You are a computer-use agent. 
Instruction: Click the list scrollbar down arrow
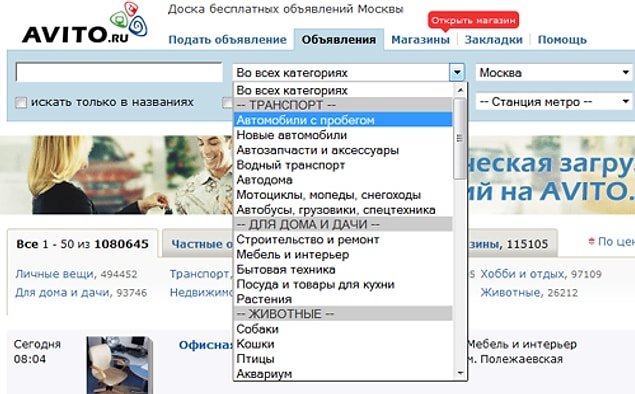coord(460,373)
